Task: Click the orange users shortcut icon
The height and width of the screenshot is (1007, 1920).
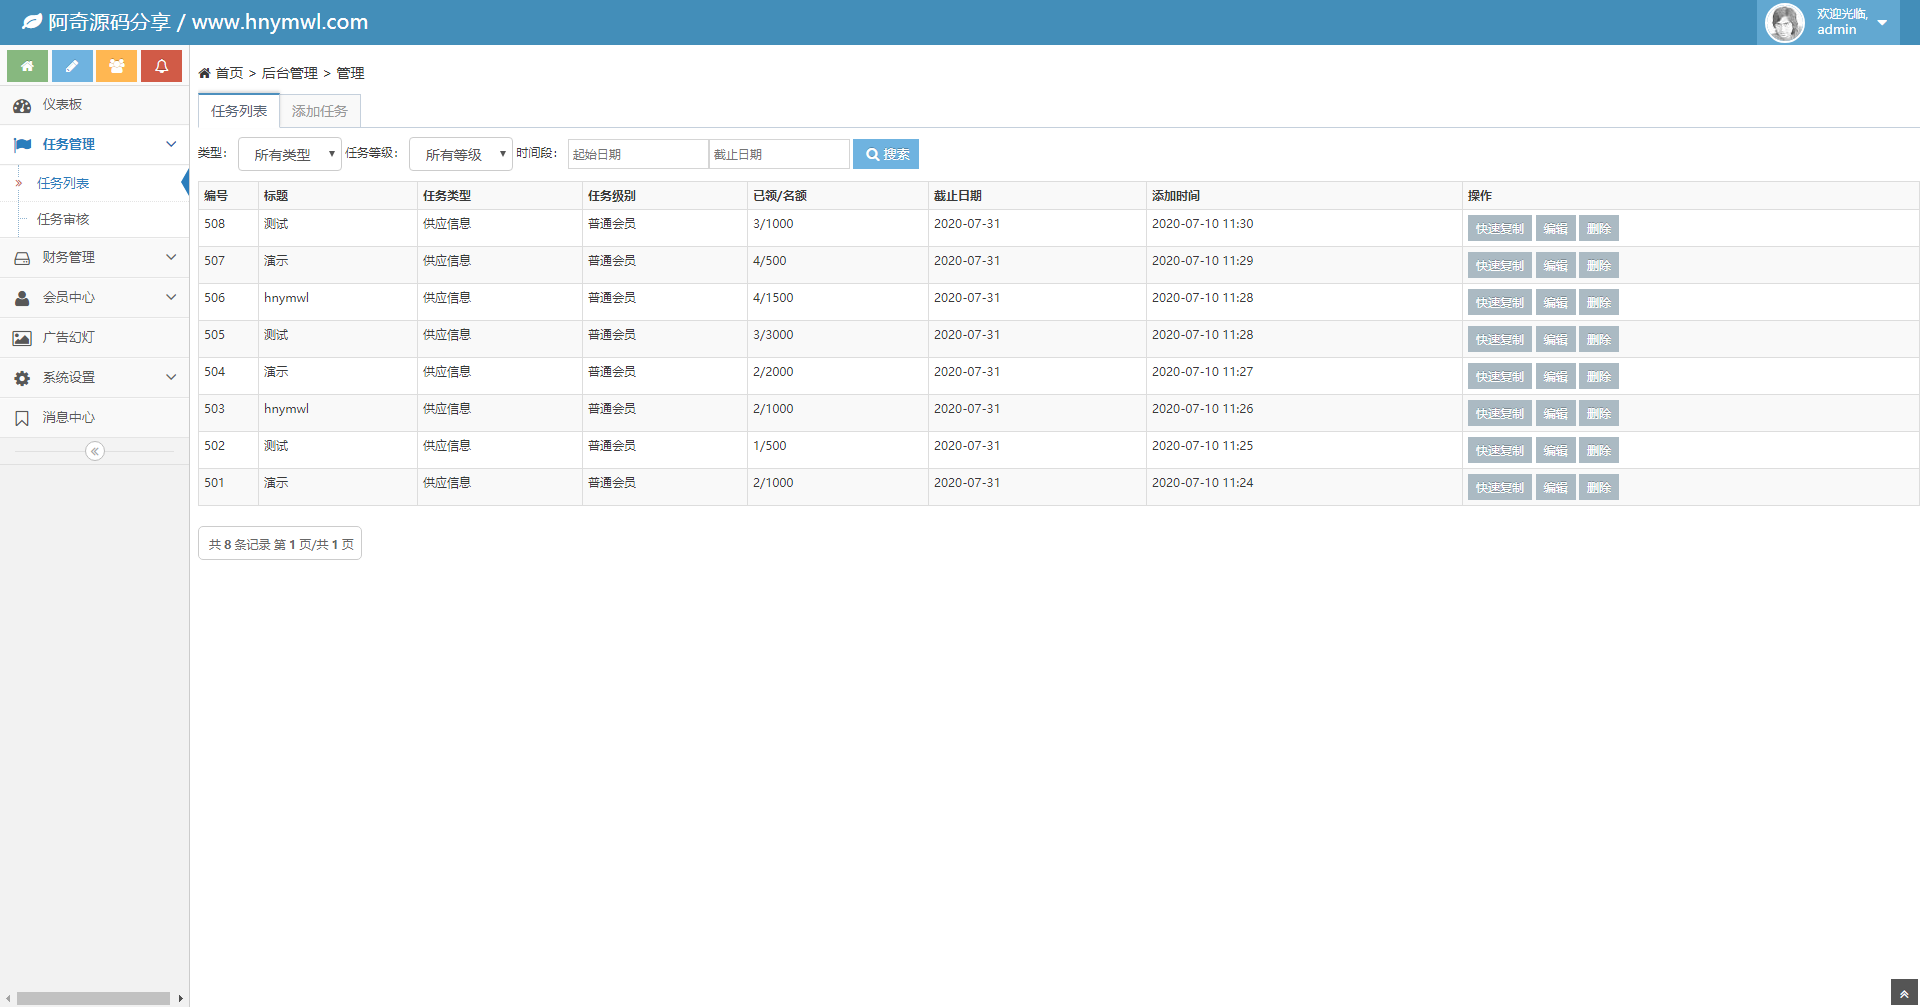Action: (x=116, y=66)
